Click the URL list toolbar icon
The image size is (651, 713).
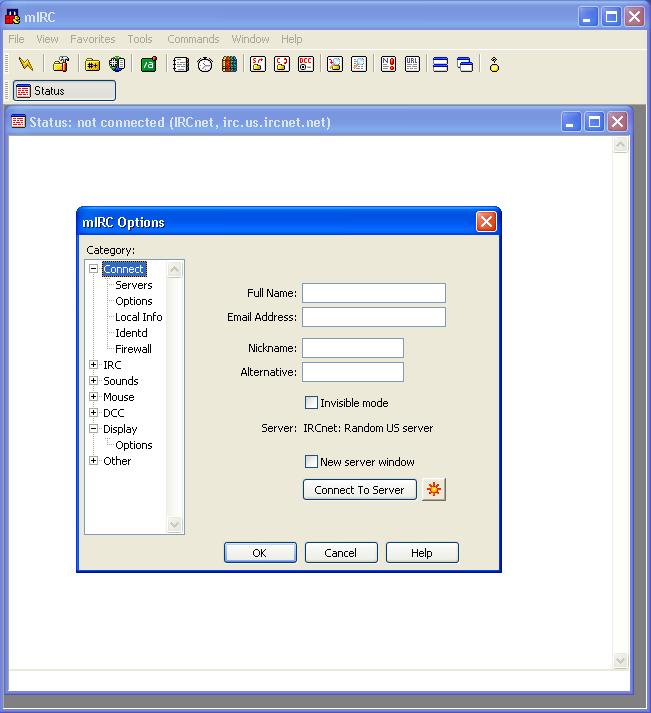[413, 65]
